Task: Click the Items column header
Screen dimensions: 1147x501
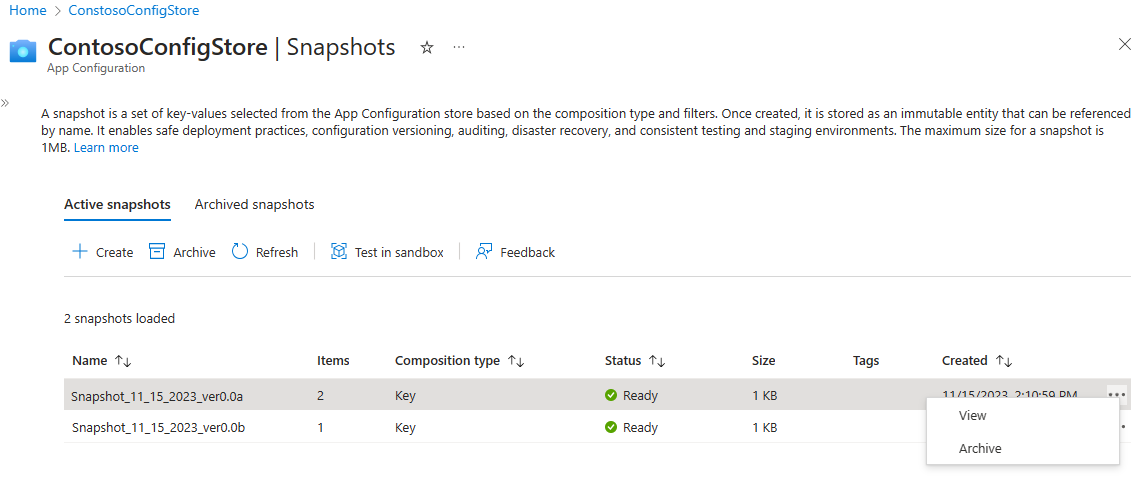Action: [333, 361]
